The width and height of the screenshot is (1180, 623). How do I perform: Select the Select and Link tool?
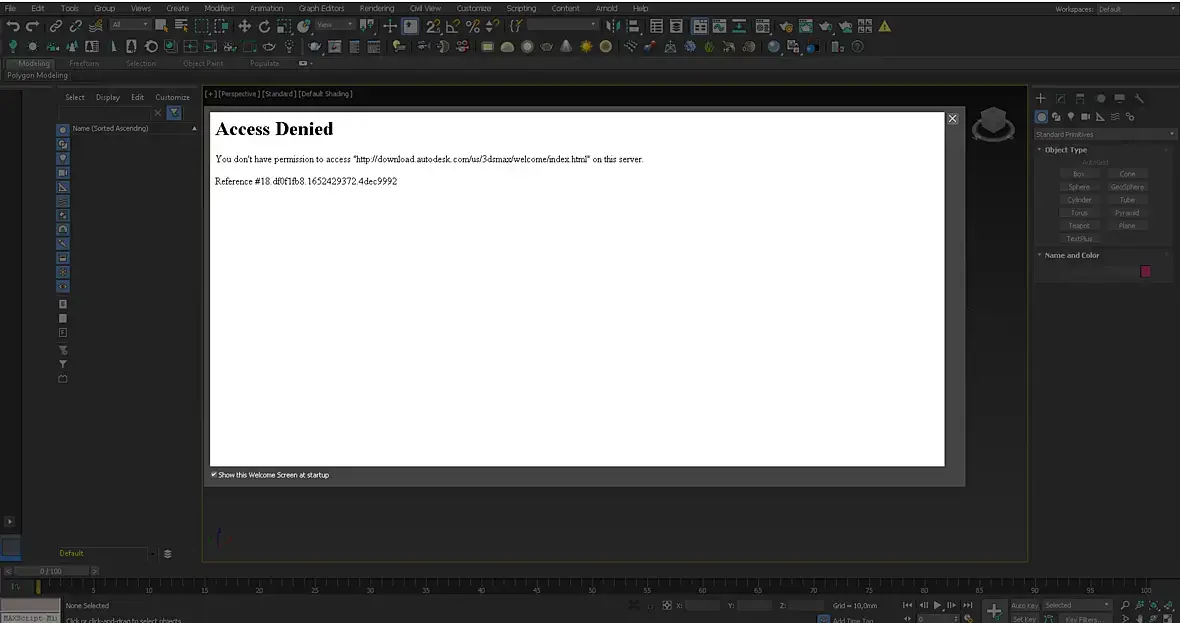coord(56,26)
